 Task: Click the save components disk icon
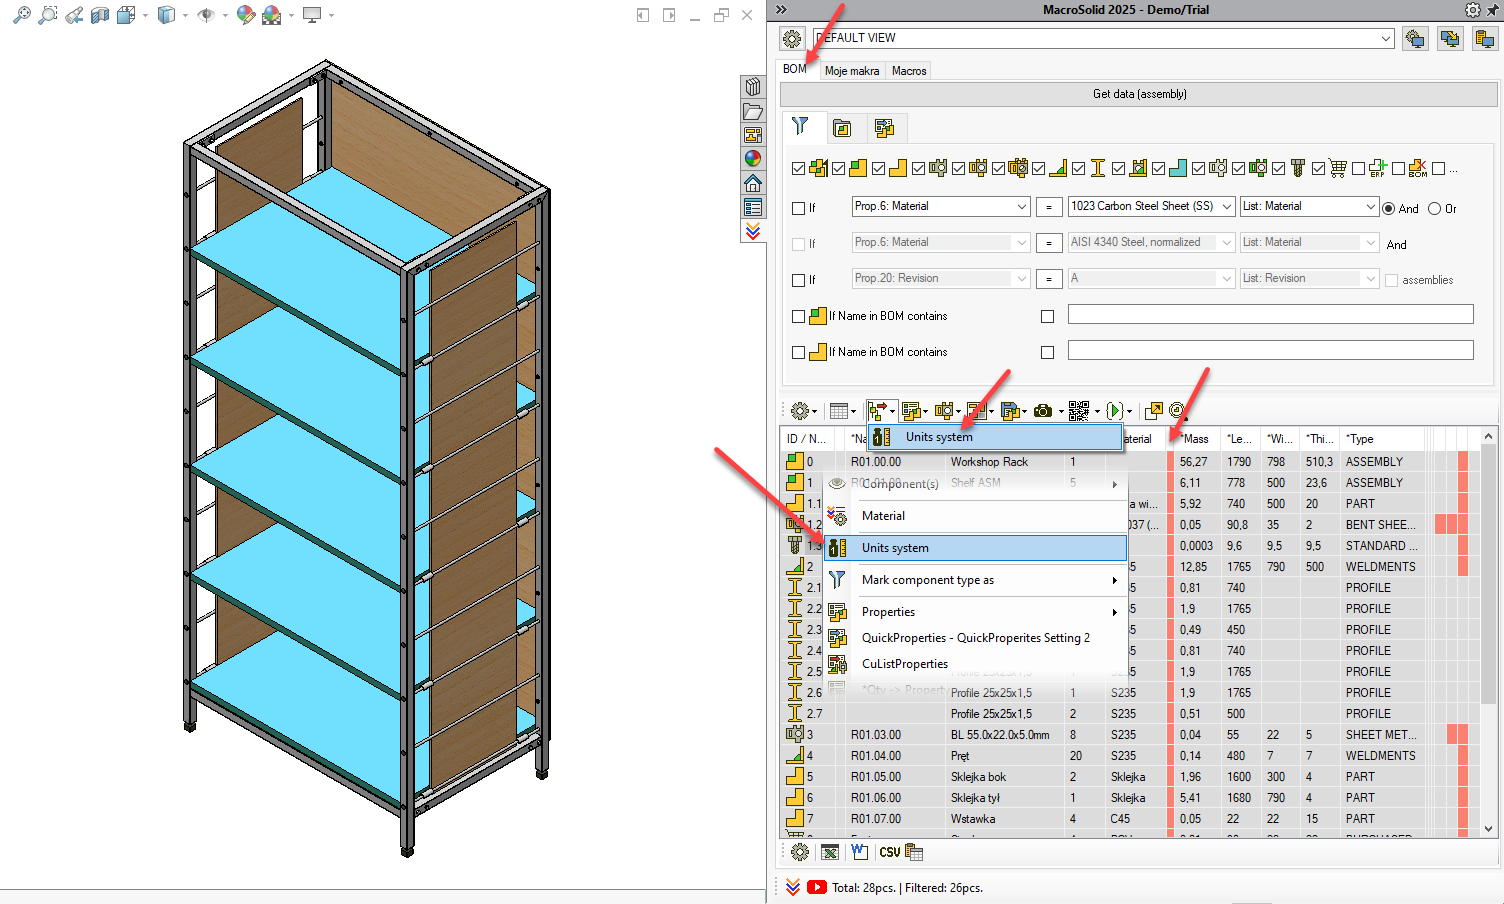coord(1010,411)
